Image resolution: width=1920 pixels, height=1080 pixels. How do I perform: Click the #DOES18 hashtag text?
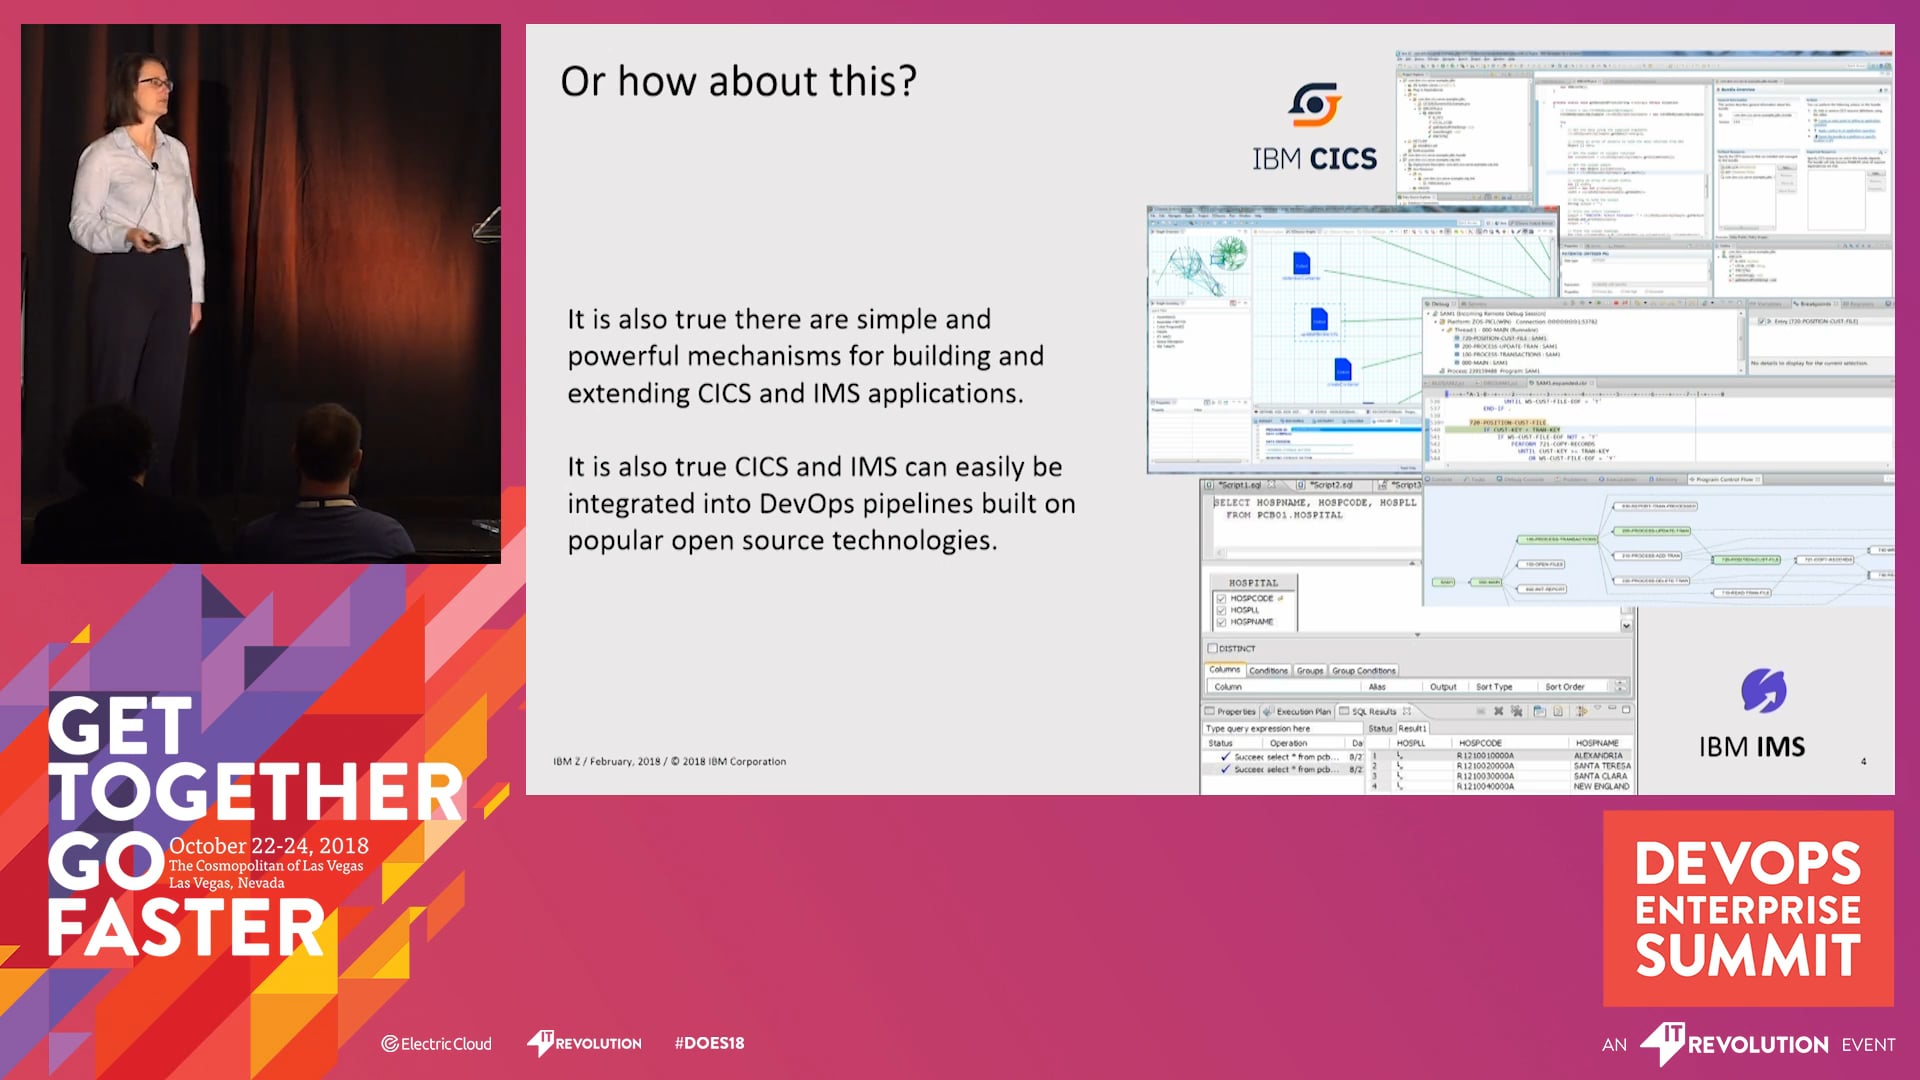[709, 1043]
